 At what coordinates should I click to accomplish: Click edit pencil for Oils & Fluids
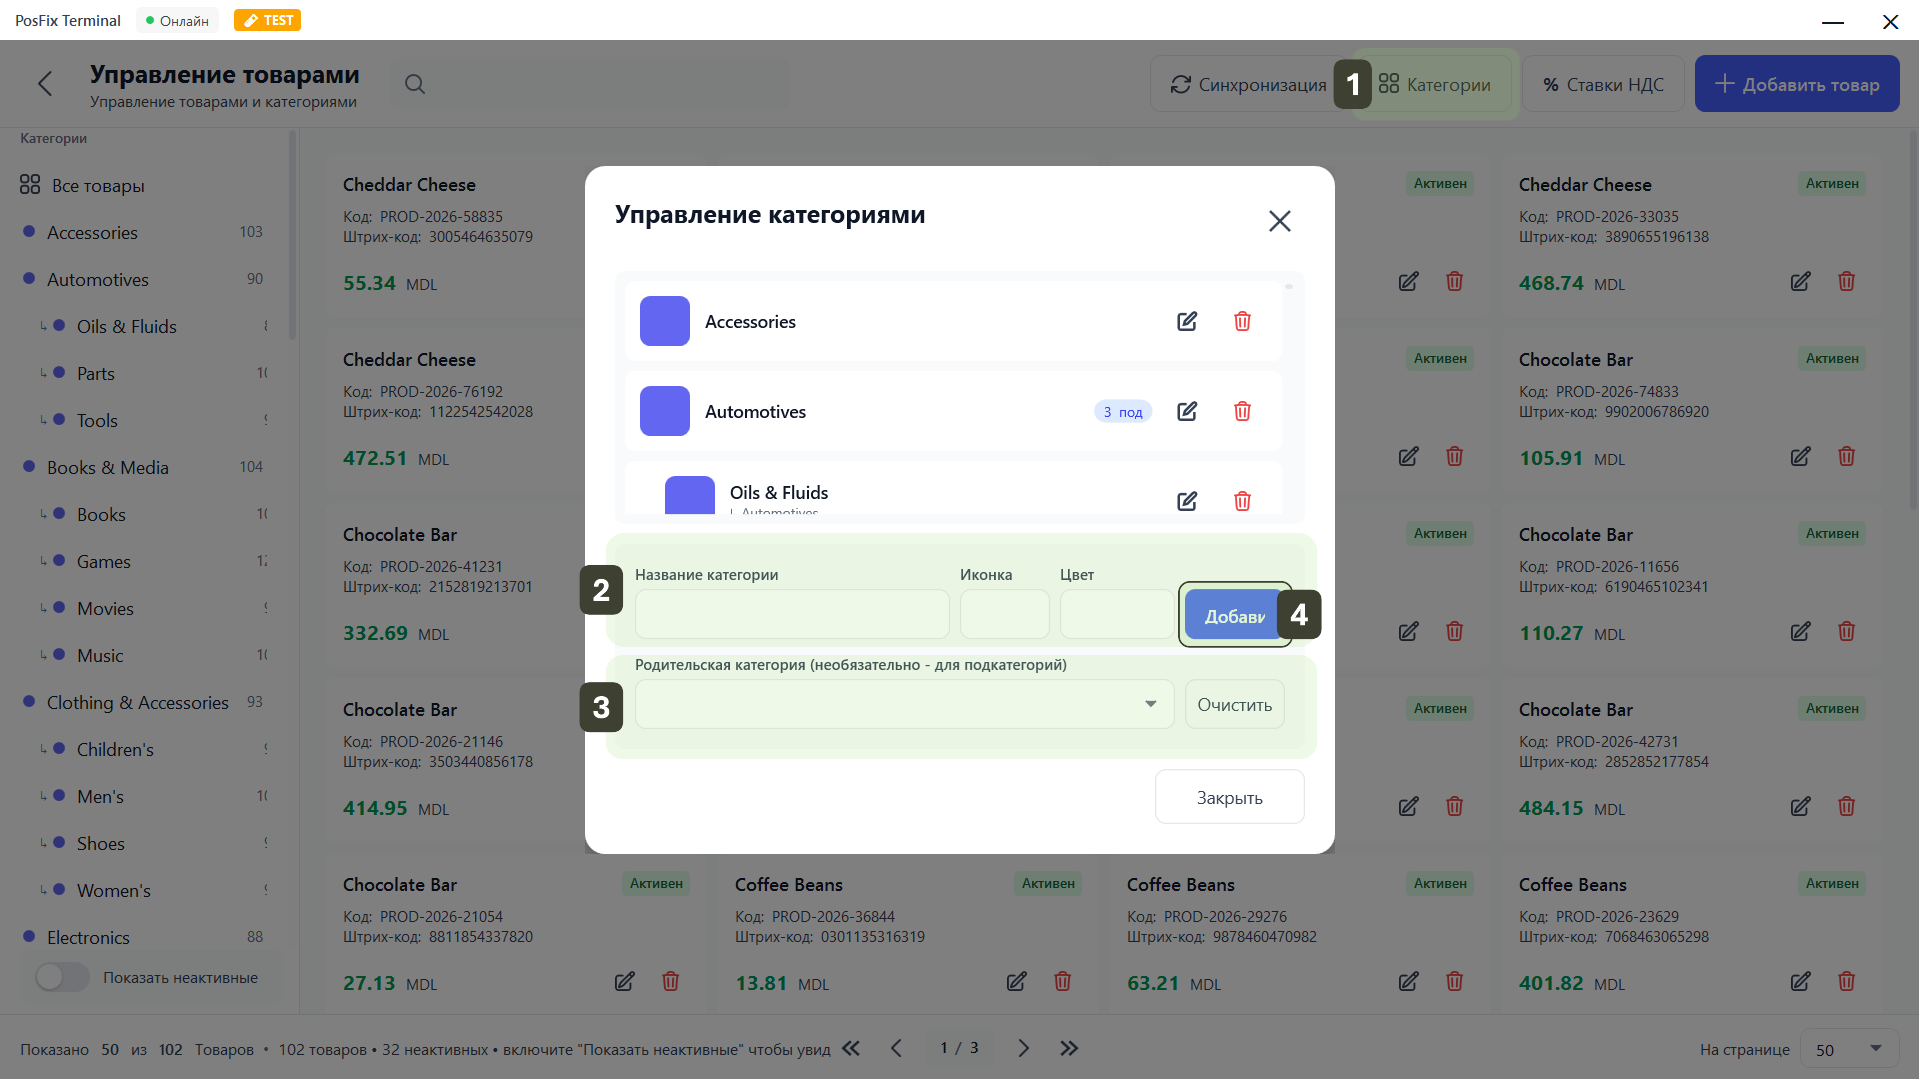coord(1187,501)
